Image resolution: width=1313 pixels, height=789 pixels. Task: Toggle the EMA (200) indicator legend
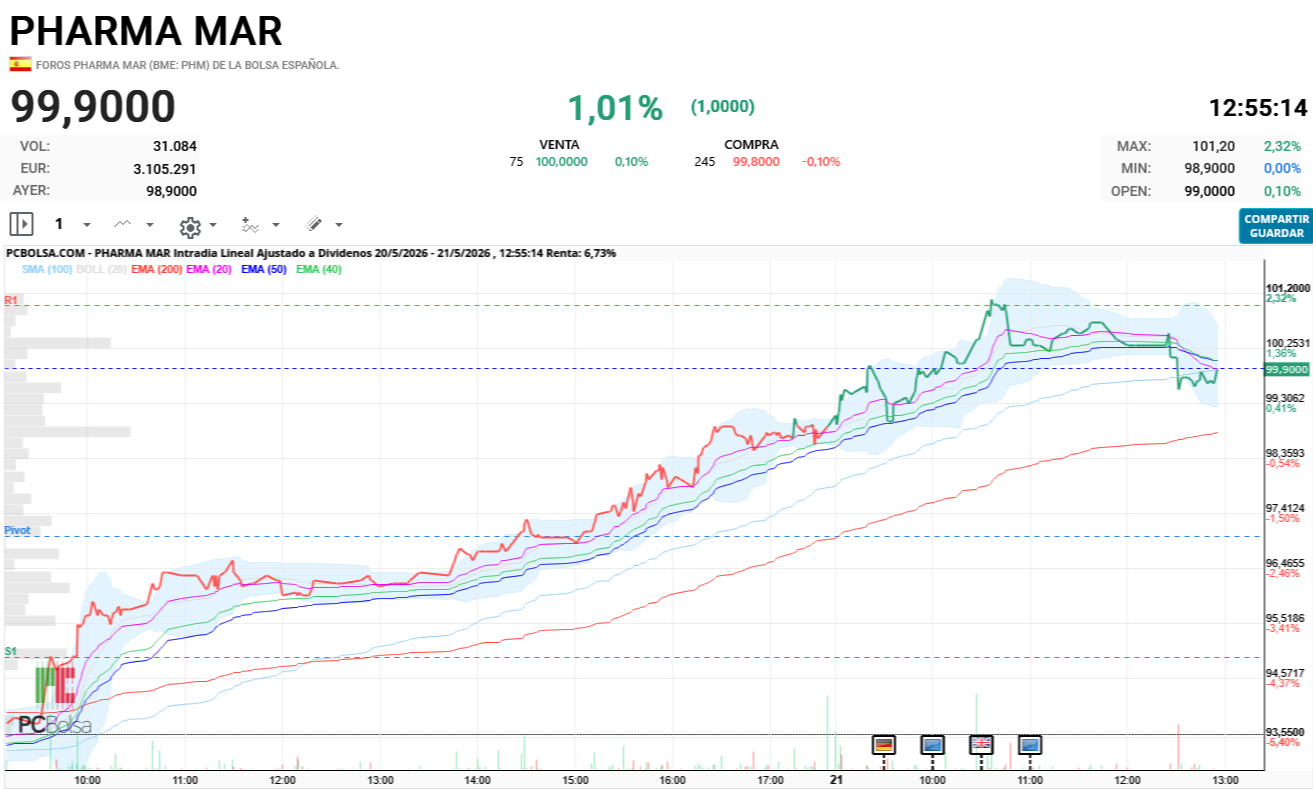(156, 269)
